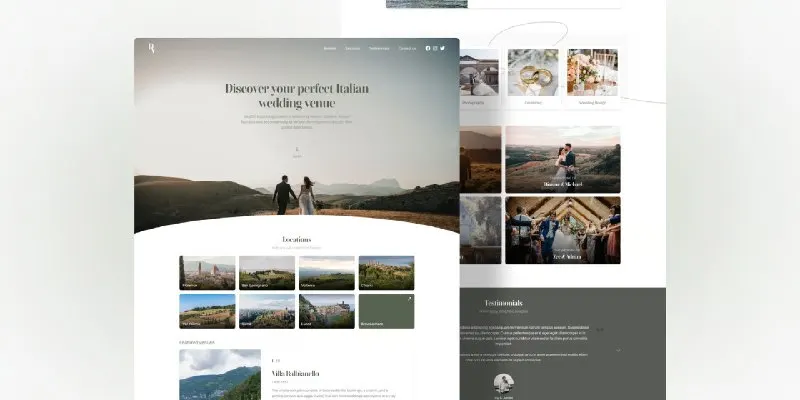
Task: Click the white monogram logo in the header
Action: (152, 48)
